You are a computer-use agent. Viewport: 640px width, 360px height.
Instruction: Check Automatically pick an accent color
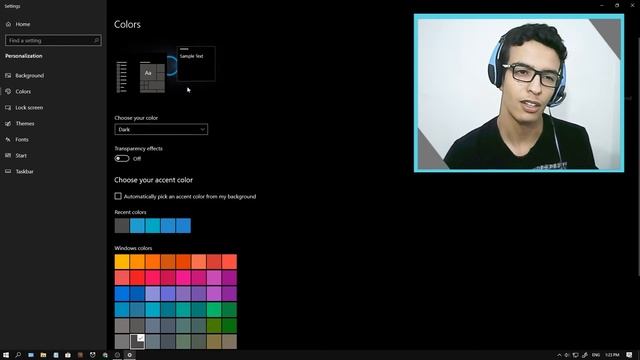(x=118, y=196)
